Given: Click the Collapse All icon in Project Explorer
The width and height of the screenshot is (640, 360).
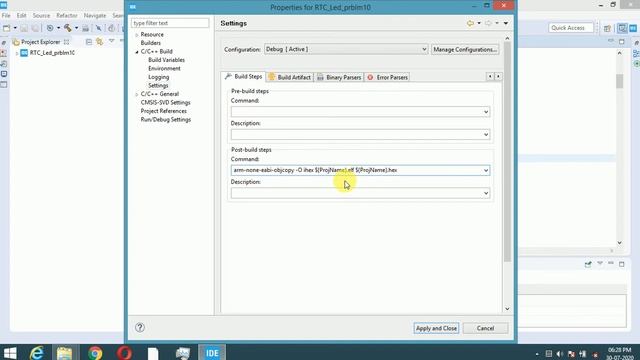Looking at the screenshot, I should click(89, 42).
